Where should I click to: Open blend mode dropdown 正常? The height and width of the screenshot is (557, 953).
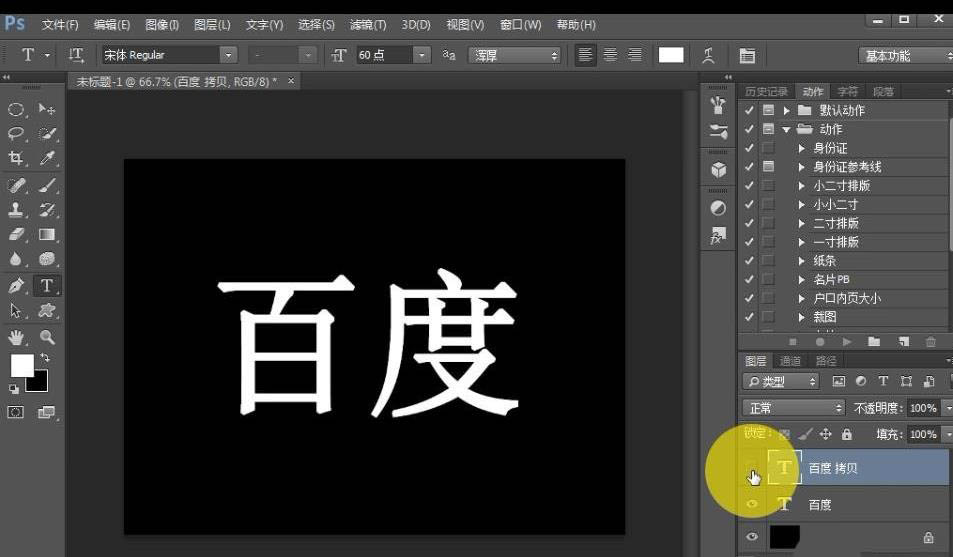pyautogui.click(x=794, y=407)
